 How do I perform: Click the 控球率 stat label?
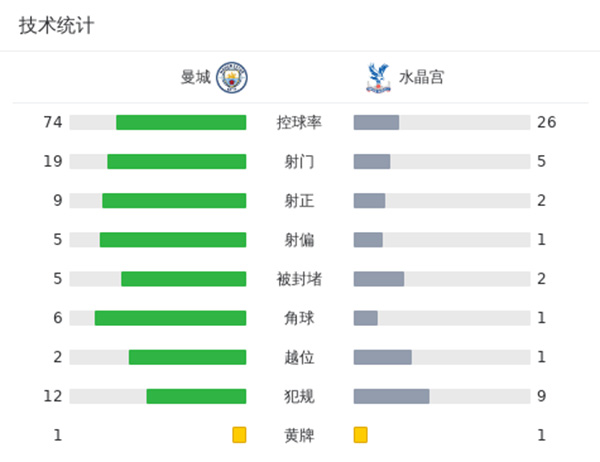[x=299, y=123]
